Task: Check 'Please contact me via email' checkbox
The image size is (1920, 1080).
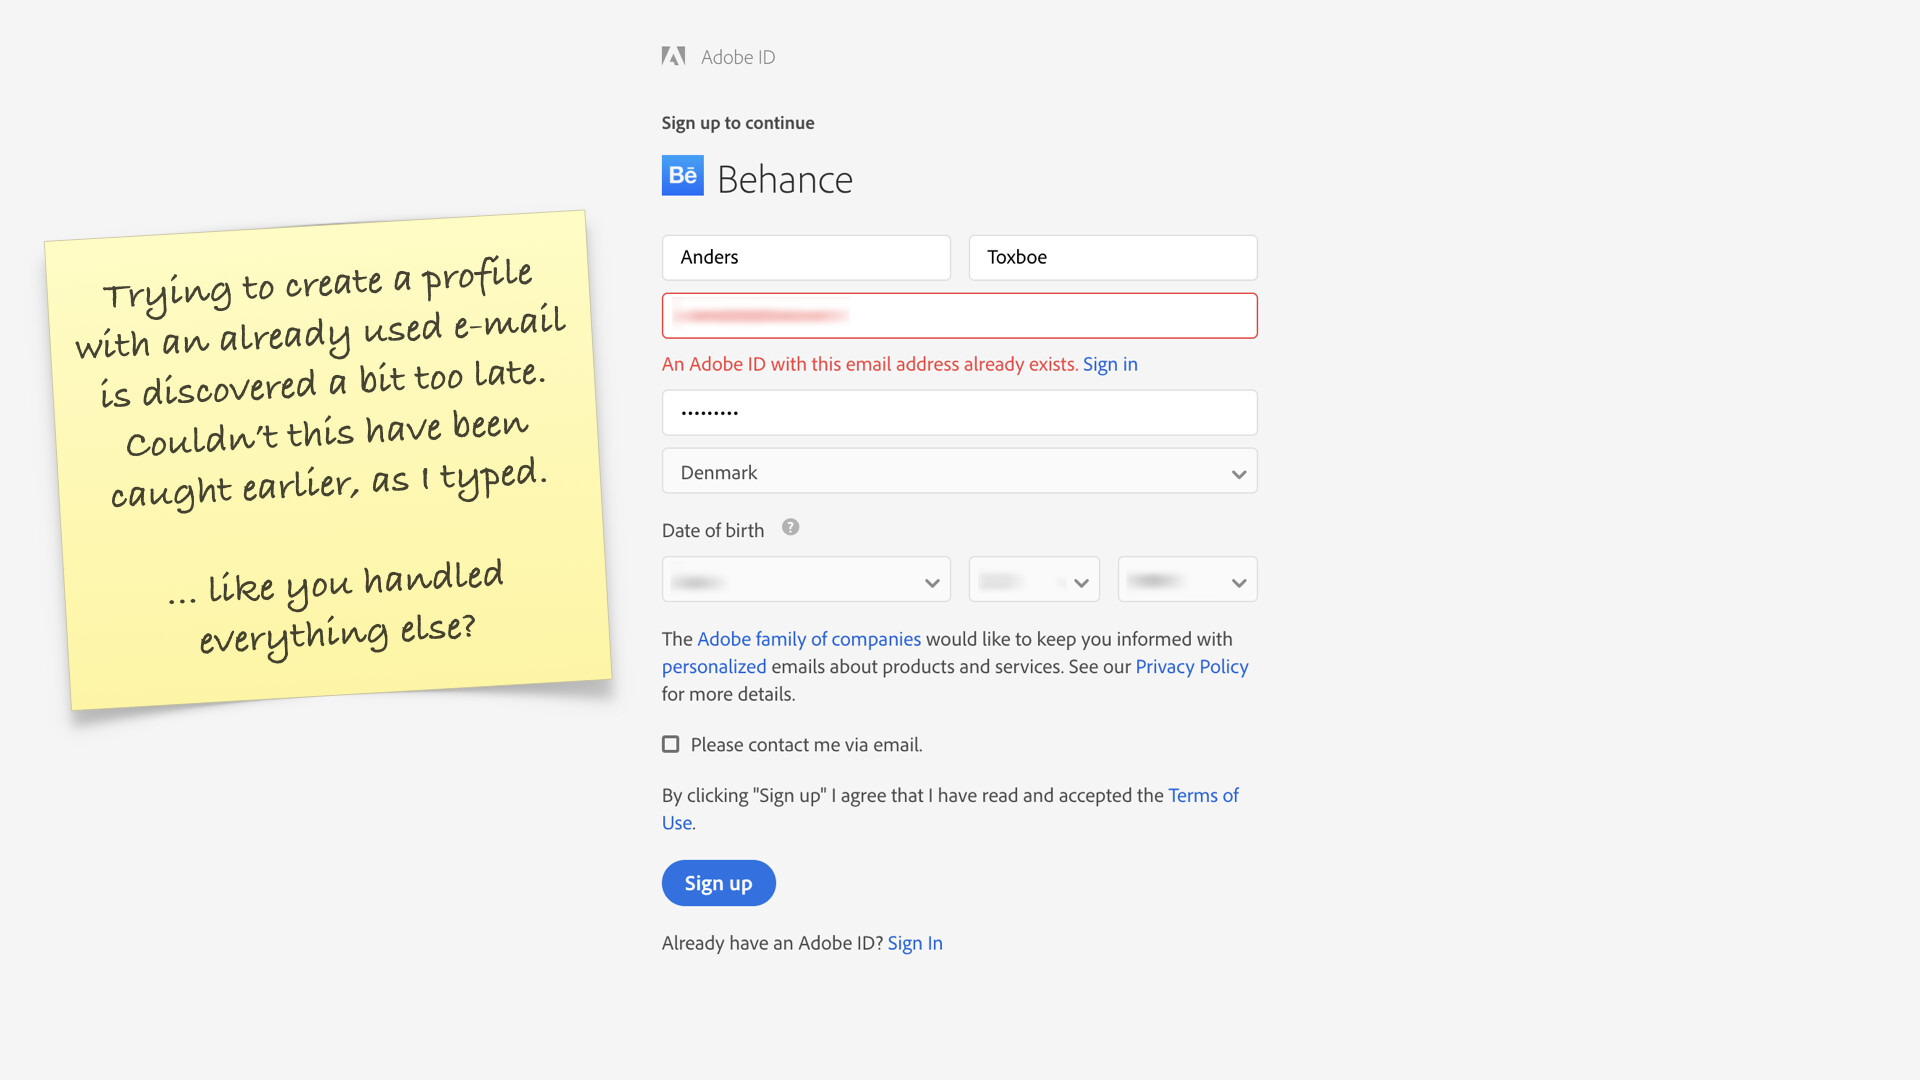Action: [671, 745]
